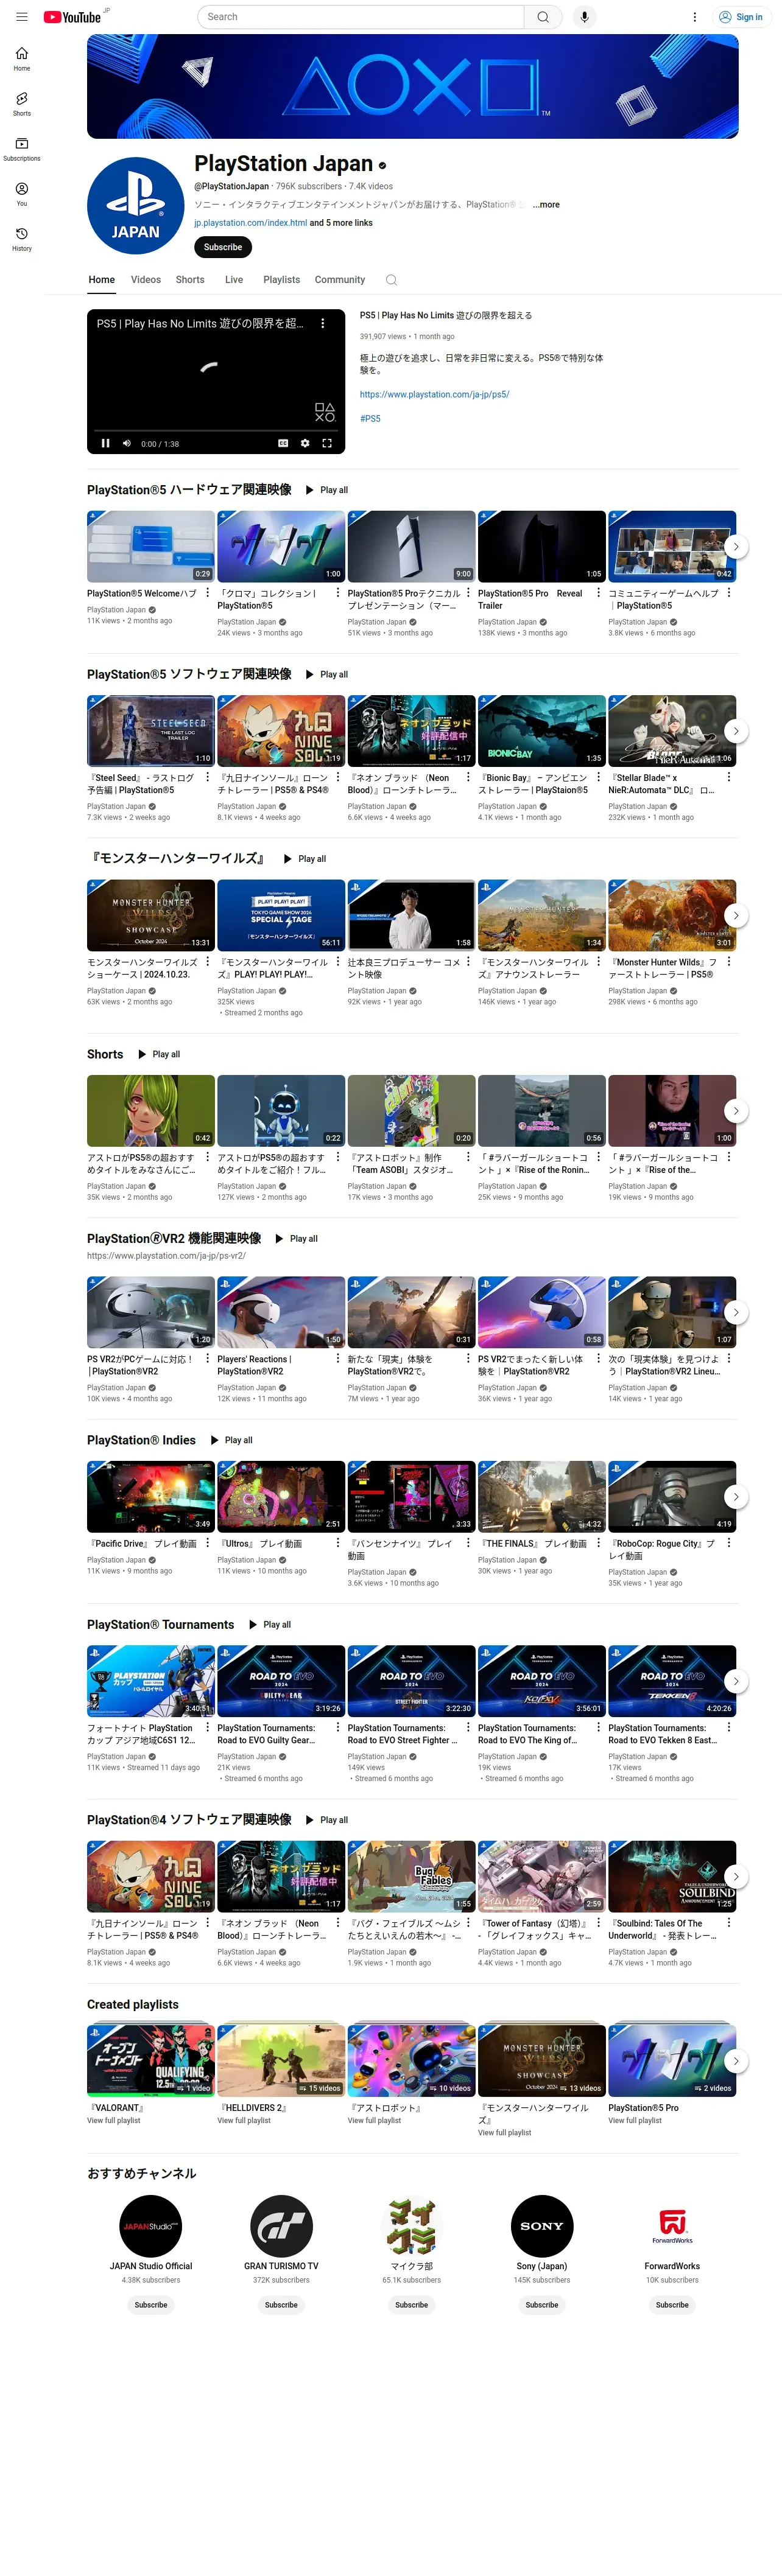Subscribe to マイクラ部 channel
Image resolution: width=782 pixels, height=2576 pixels.
point(411,2305)
